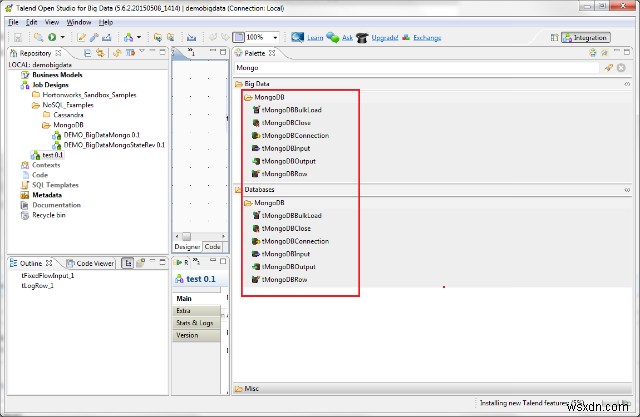Click the Job Designs node icon

(x=25, y=85)
